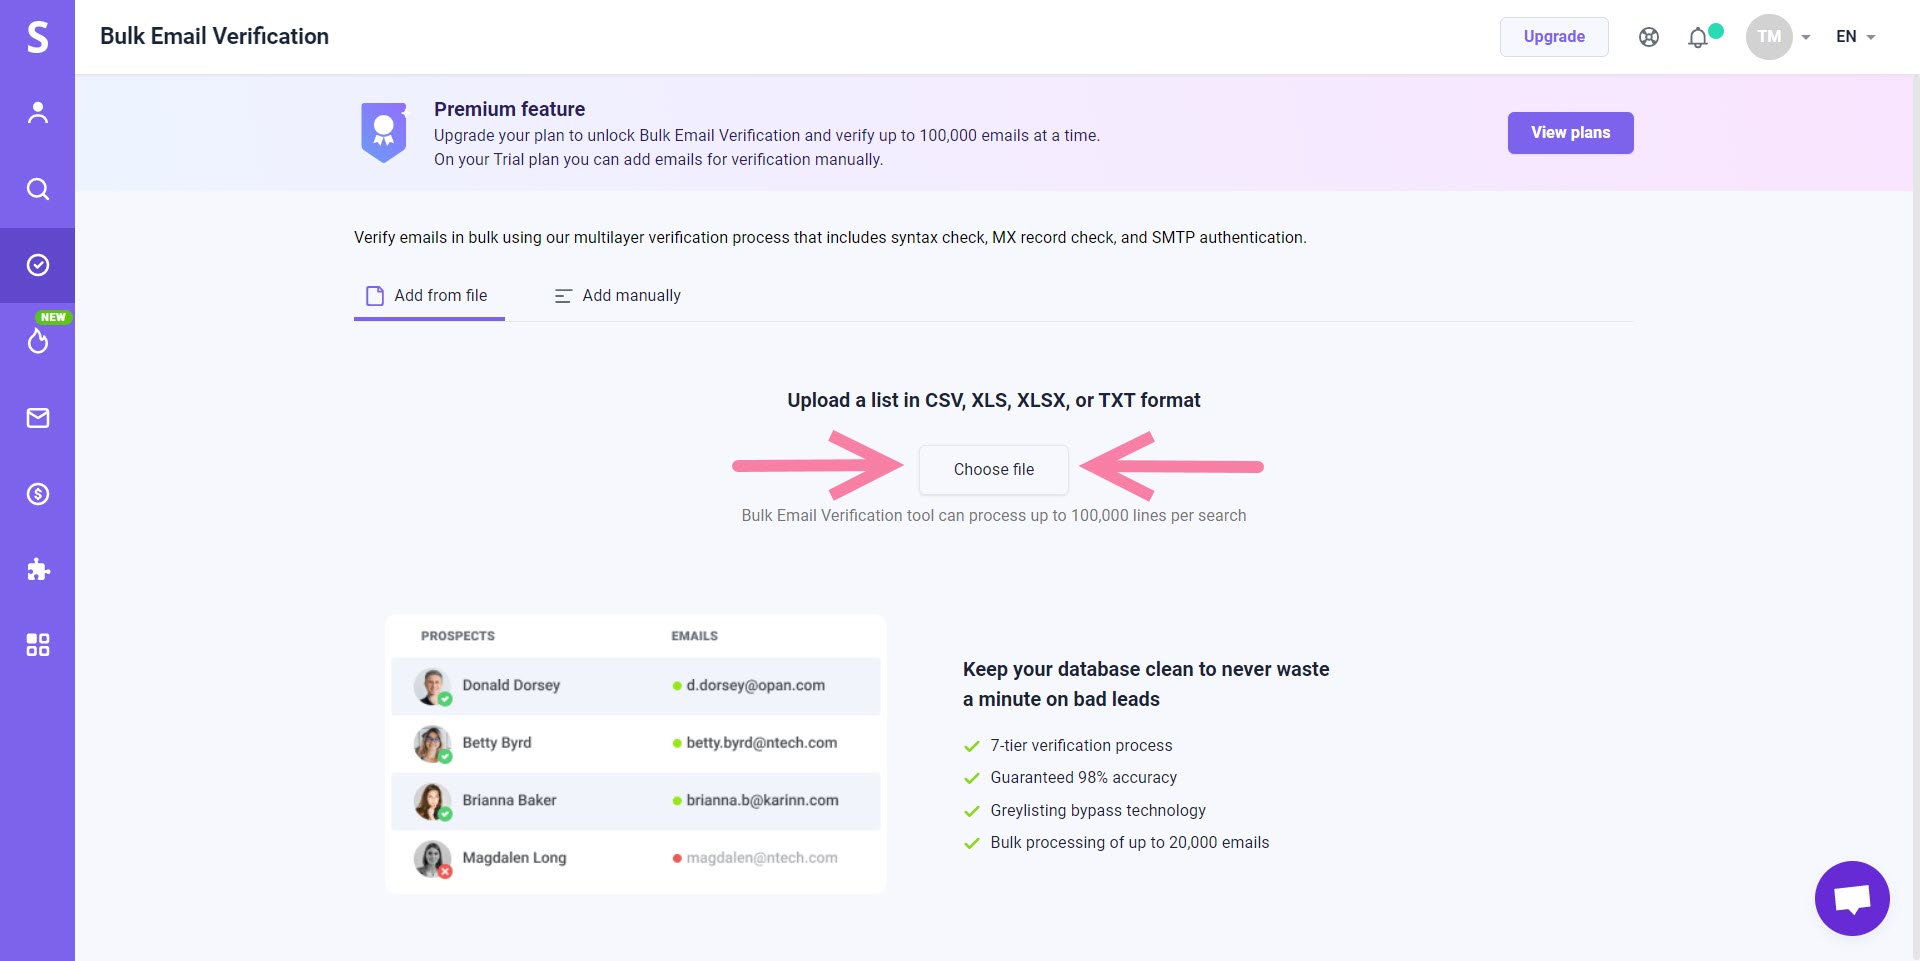Click the PROSPECTS column header
This screenshot has height=961, width=1920.
[x=458, y=636]
